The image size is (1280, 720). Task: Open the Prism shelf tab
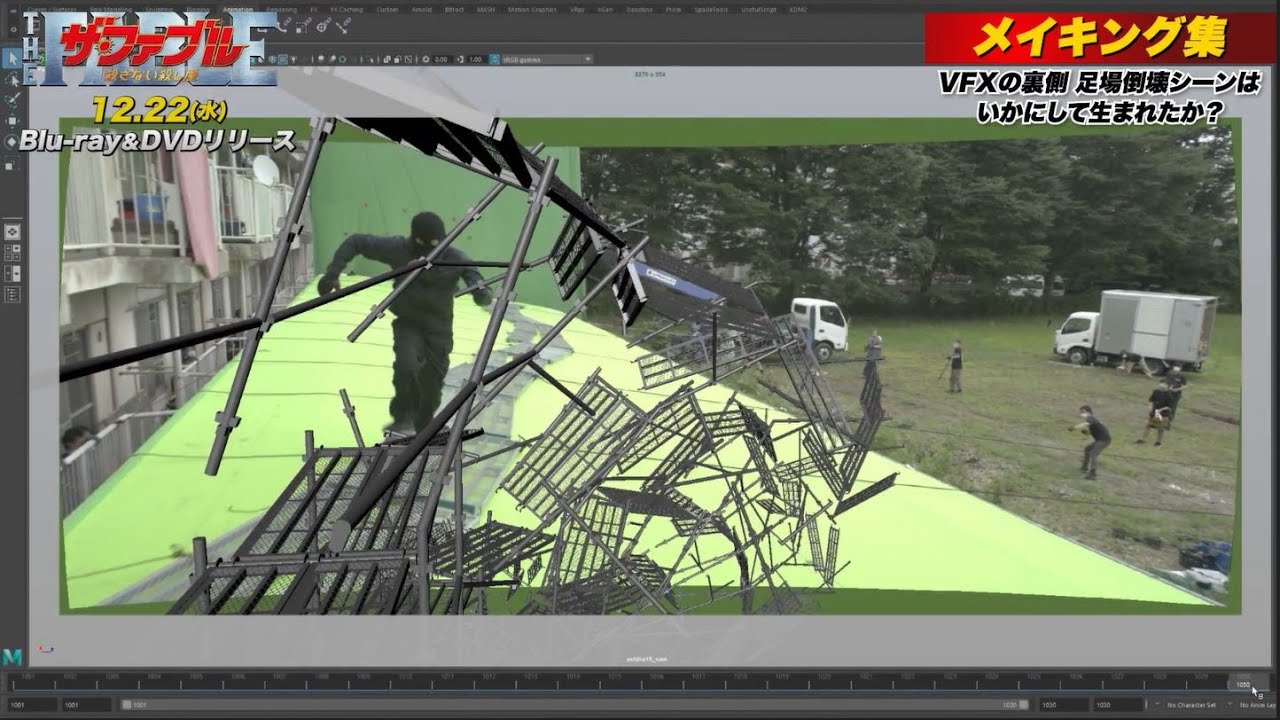[673, 10]
